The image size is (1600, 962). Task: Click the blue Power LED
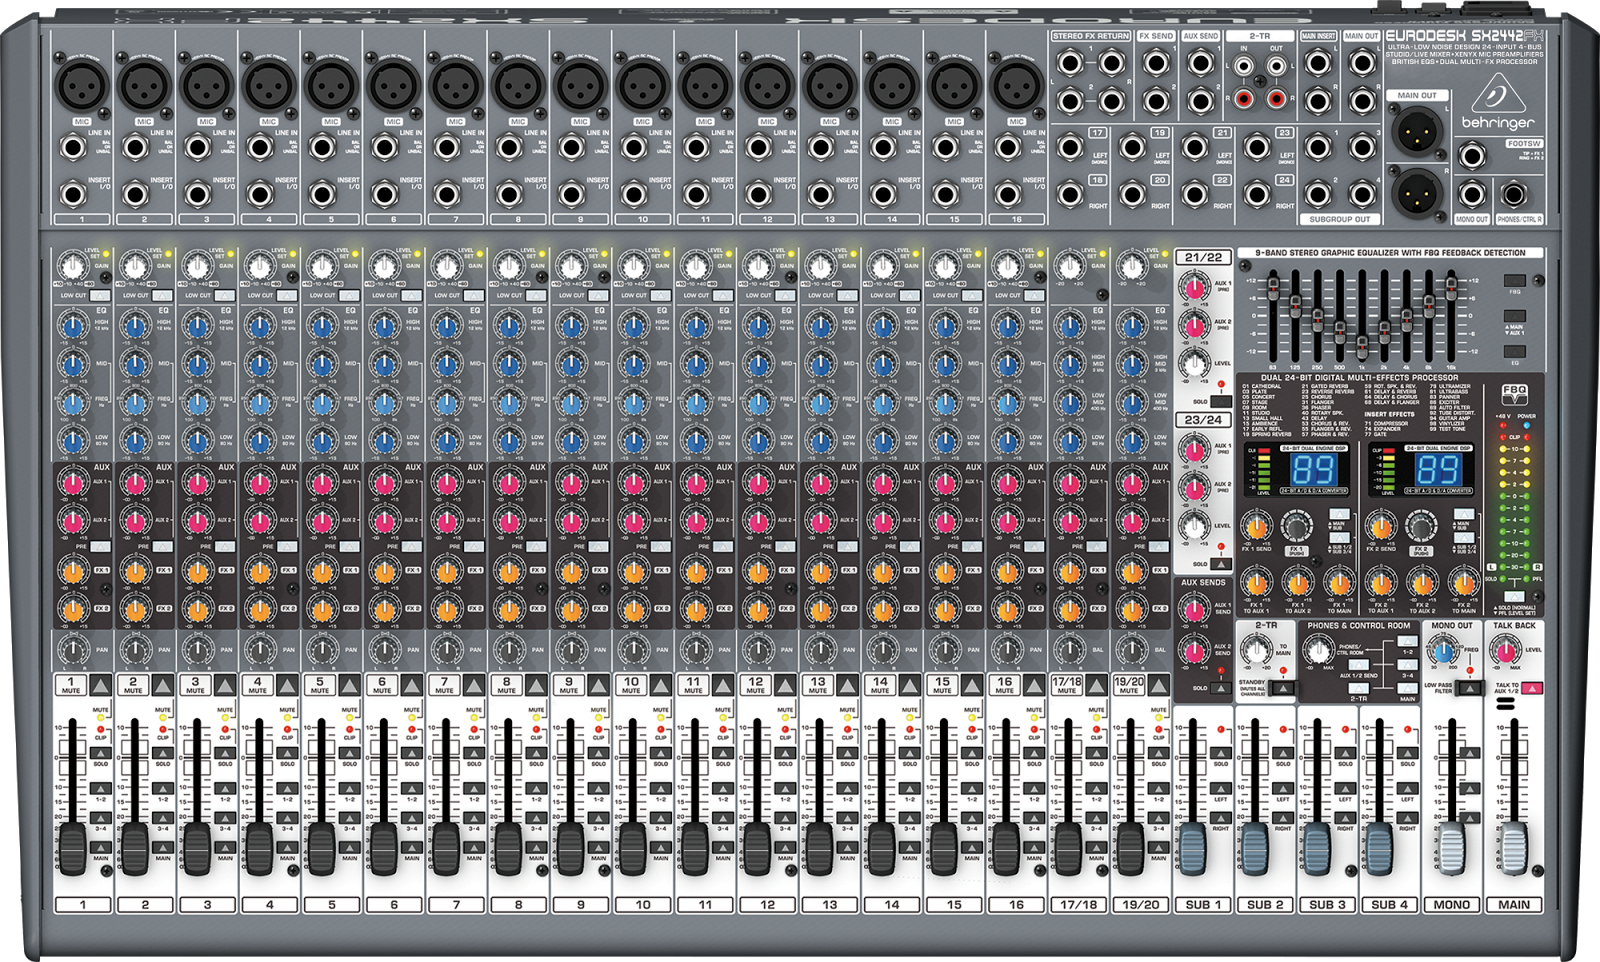pyautogui.click(x=1527, y=425)
